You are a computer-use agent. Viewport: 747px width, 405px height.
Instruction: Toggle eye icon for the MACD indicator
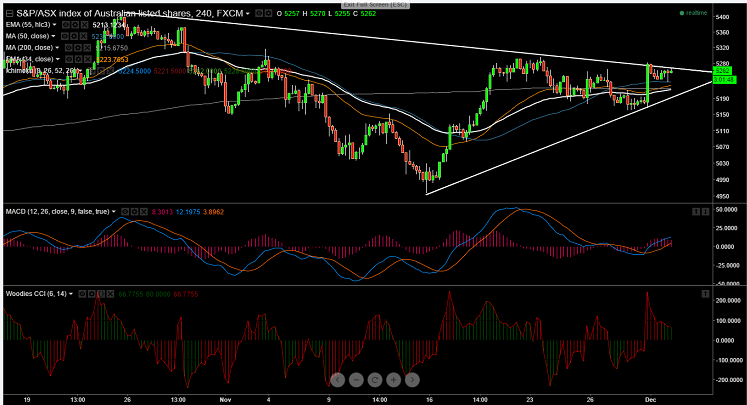(x=125, y=212)
